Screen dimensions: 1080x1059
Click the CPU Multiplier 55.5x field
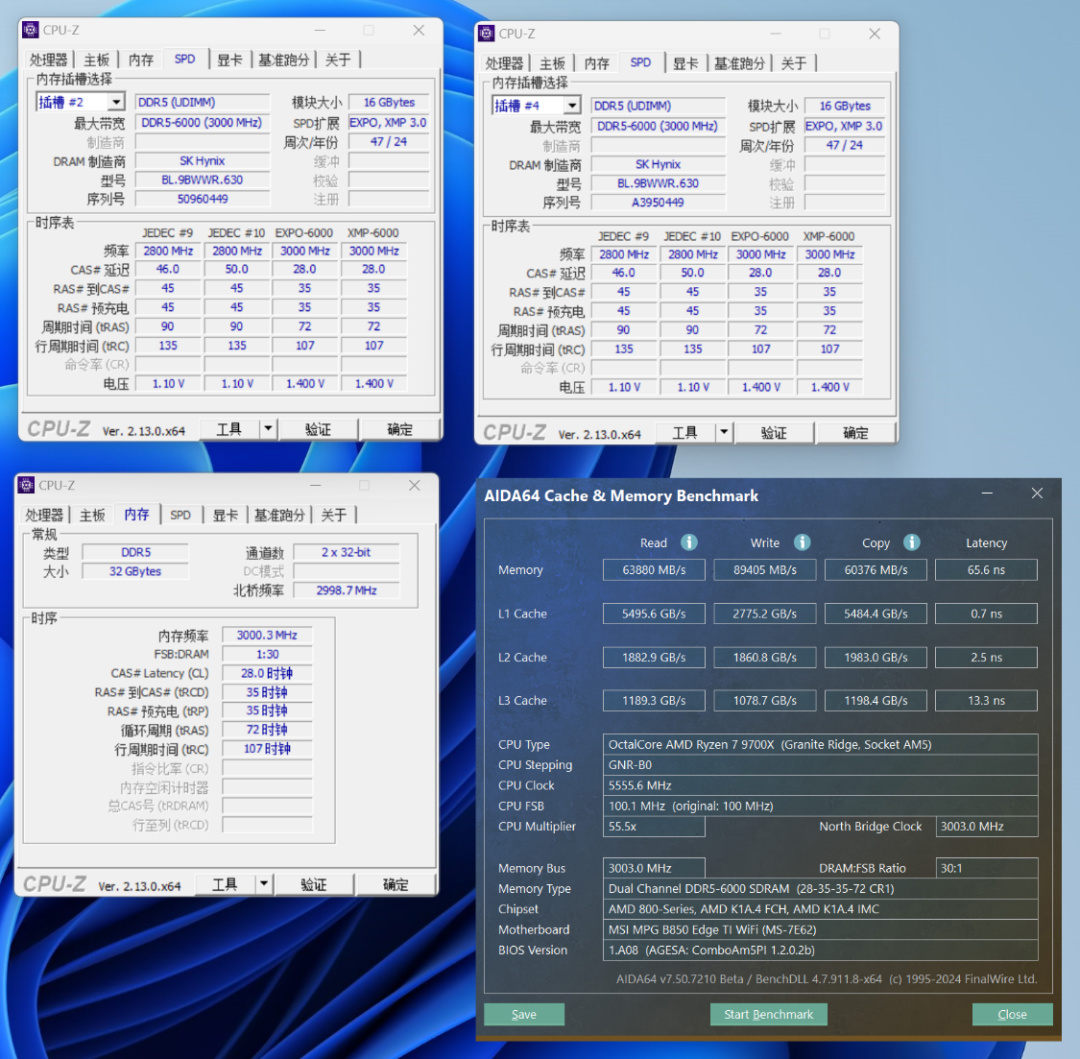[654, 826]
